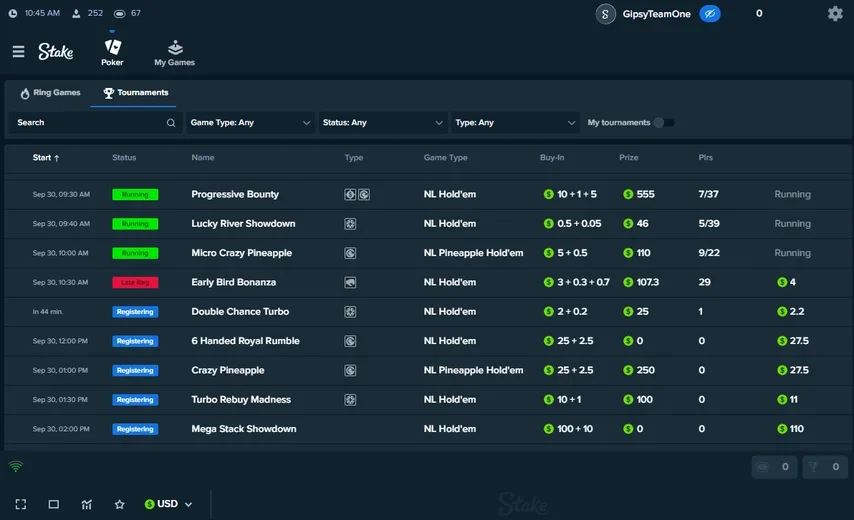Click the 2.2 buy-in on Double Chance Turbo

[790, 312]
